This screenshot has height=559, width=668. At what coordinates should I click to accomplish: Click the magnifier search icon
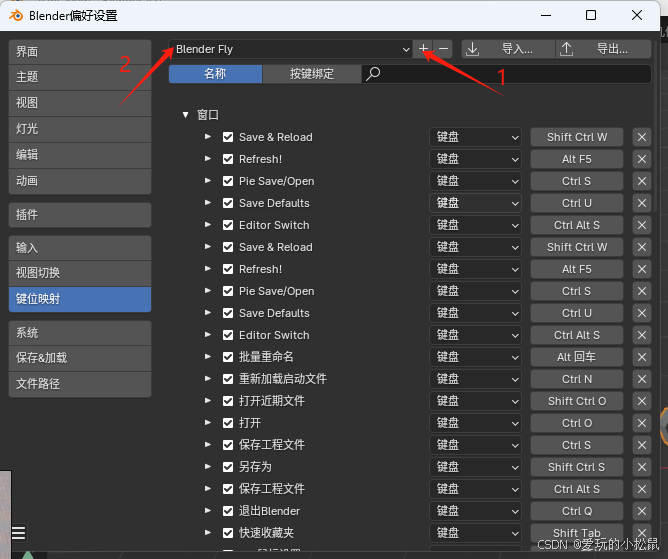(373, 74)
